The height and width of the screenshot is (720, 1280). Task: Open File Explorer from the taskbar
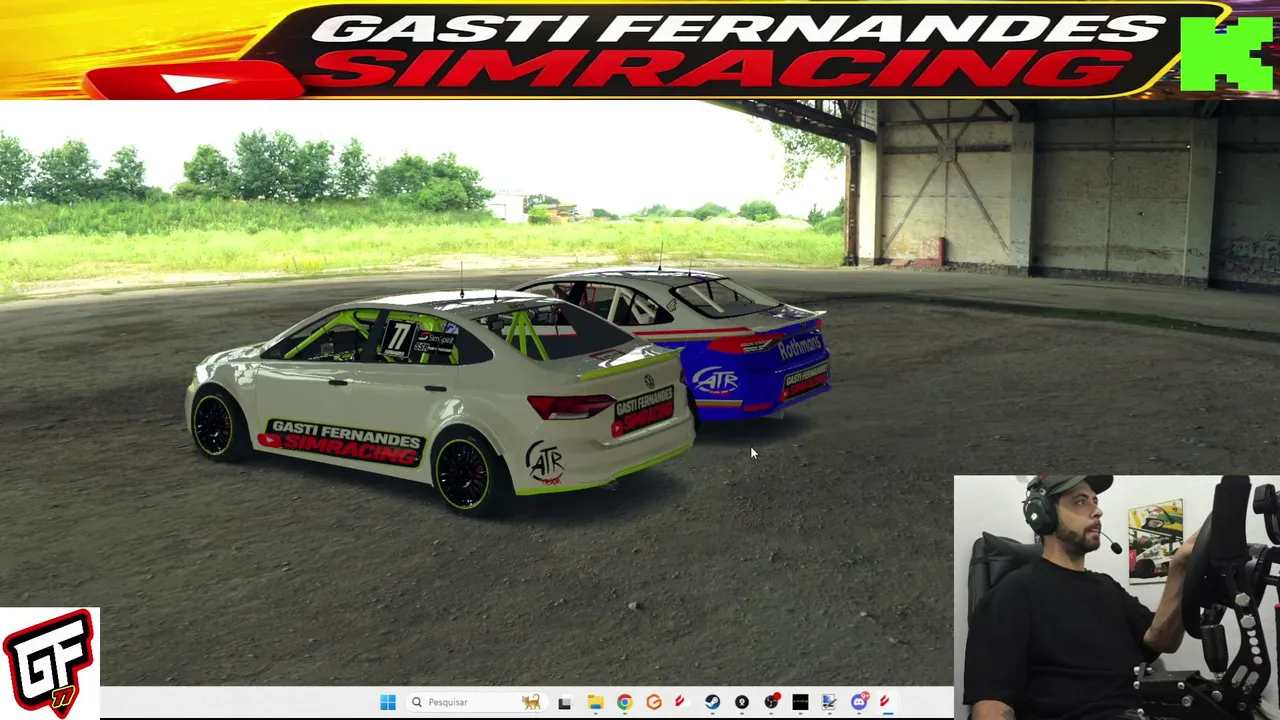[595, 702]
